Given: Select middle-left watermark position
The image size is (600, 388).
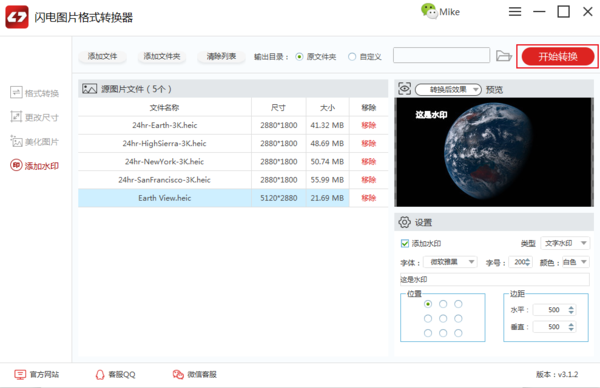Looking at the screenshot, I should tap(428, 318).
